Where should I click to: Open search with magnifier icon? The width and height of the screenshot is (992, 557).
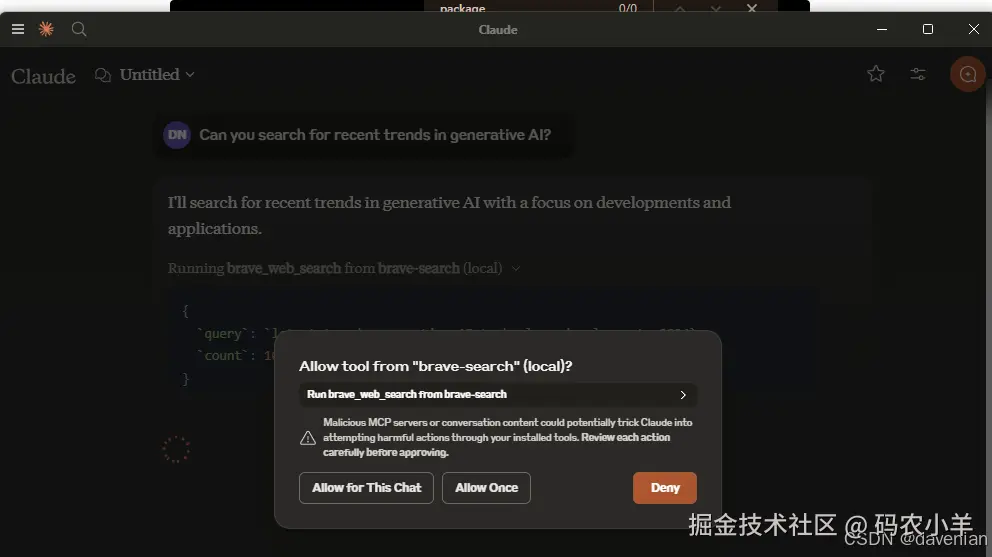click(79, 29)
